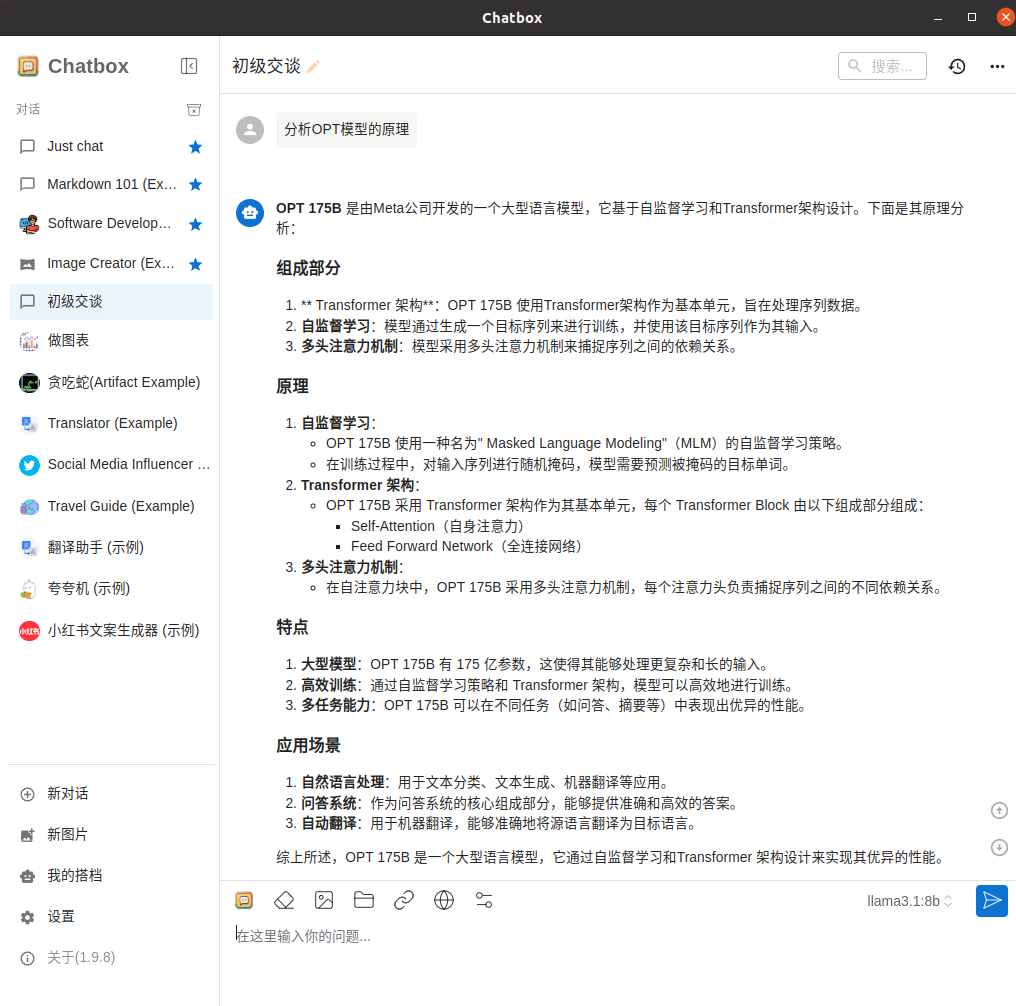Toggle web browsing with the globe icon
1016x1006 pixels.
(x=444, y=900)
